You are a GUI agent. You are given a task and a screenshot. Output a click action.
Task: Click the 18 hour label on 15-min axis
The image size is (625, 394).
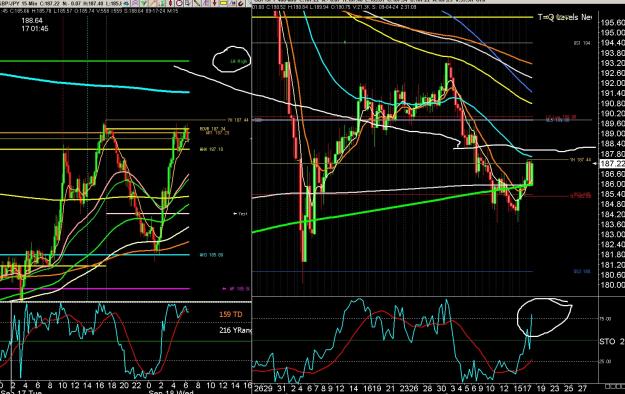[x=112, y=385]
